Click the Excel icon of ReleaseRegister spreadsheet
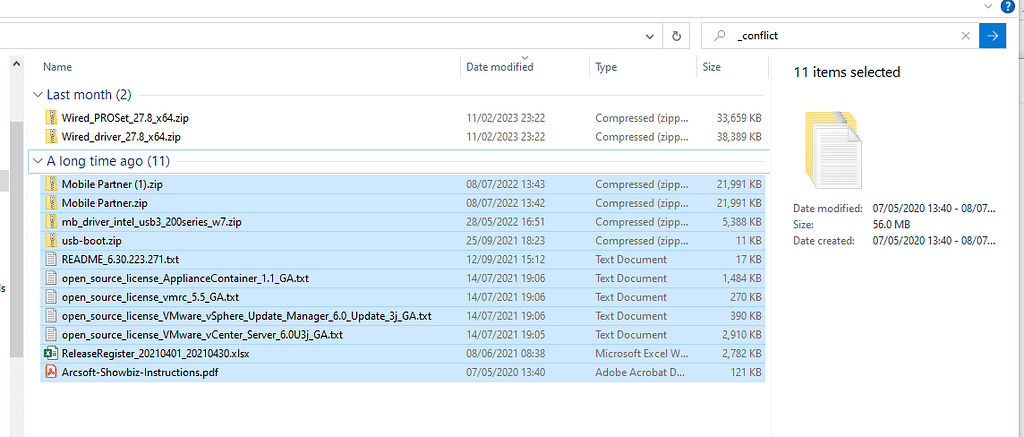The image size is (1024, 437). [x=52, y=354]
